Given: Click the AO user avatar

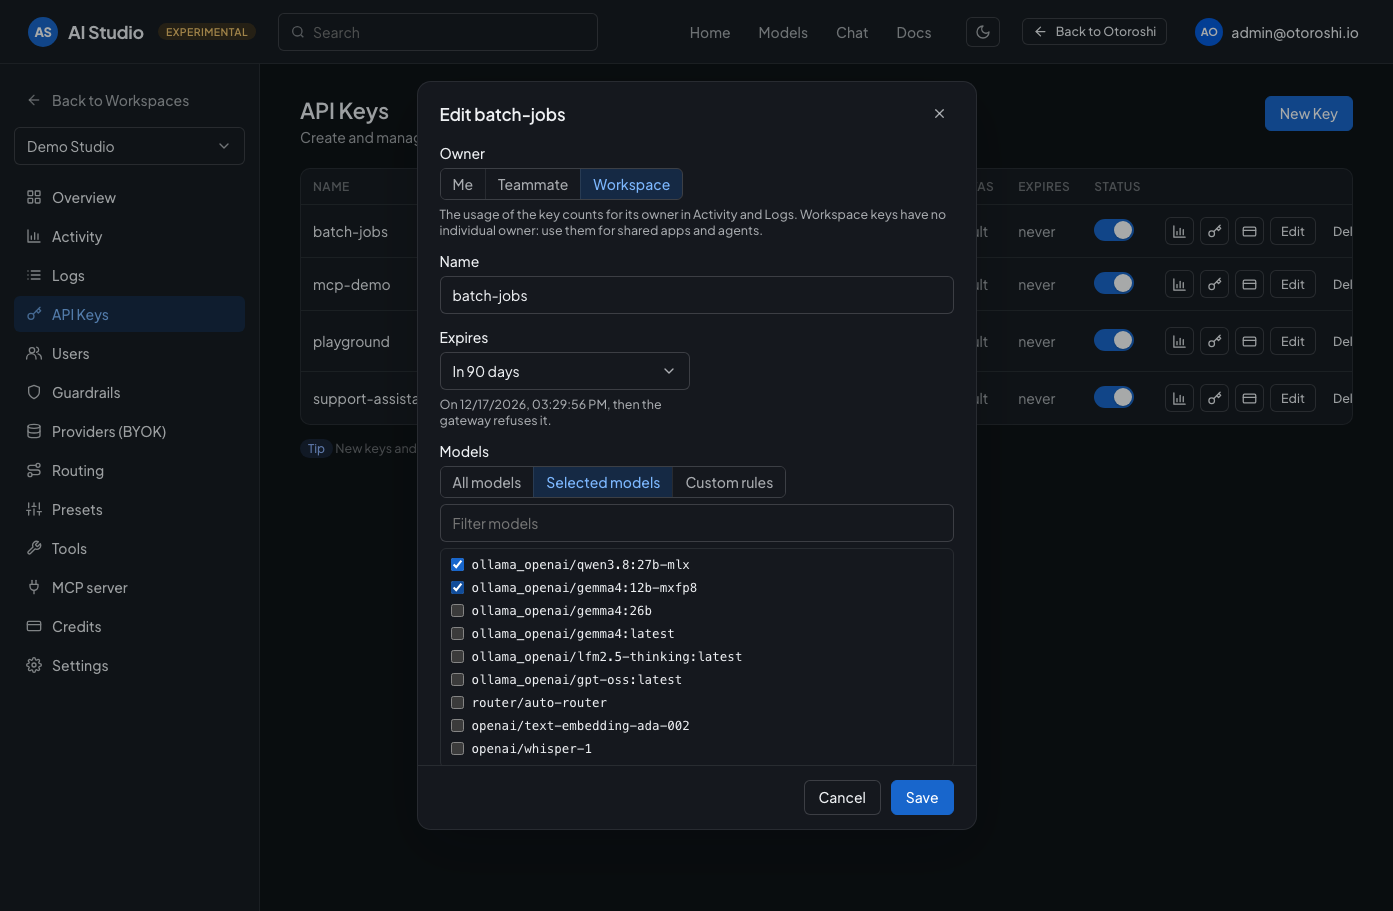Looking at the screenshot, I should (x=1209, y=32).
